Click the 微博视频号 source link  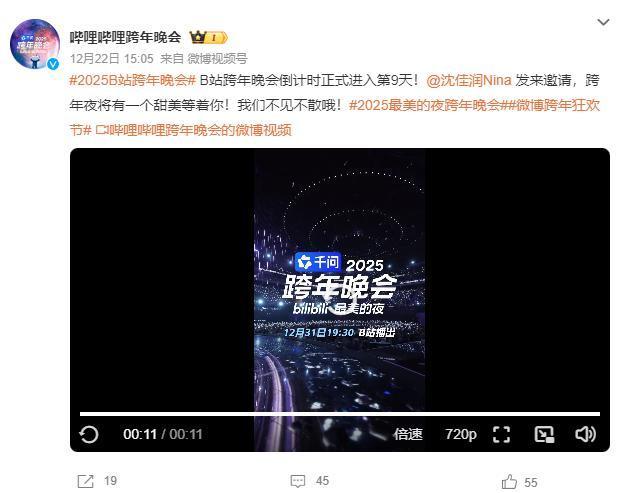click(217, 59)
